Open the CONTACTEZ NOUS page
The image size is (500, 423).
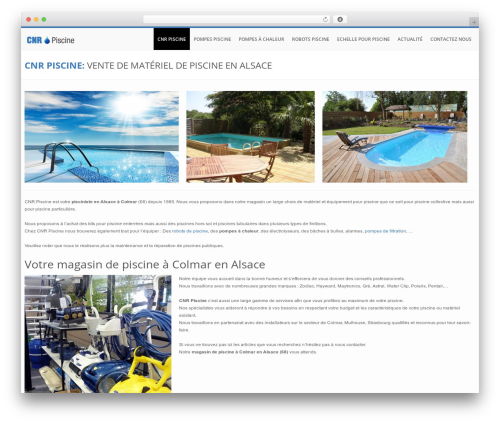pos(451,39)
